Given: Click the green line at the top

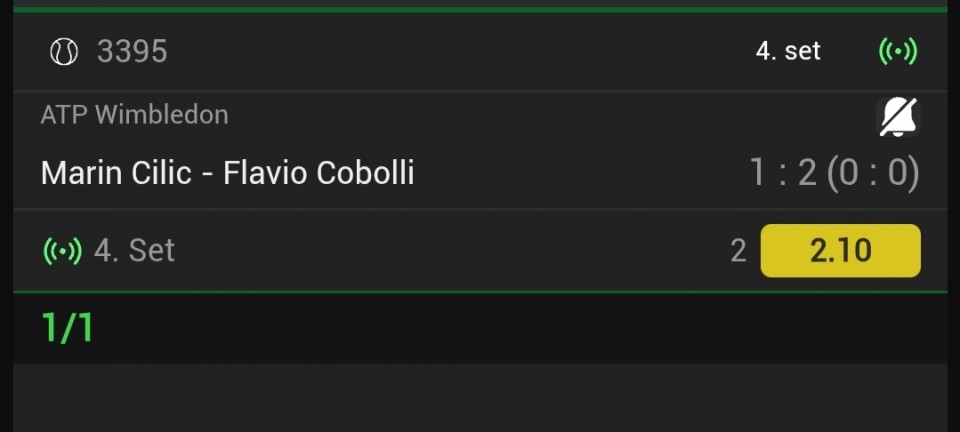Looking at the screenshot, I should tap(480, 9).
